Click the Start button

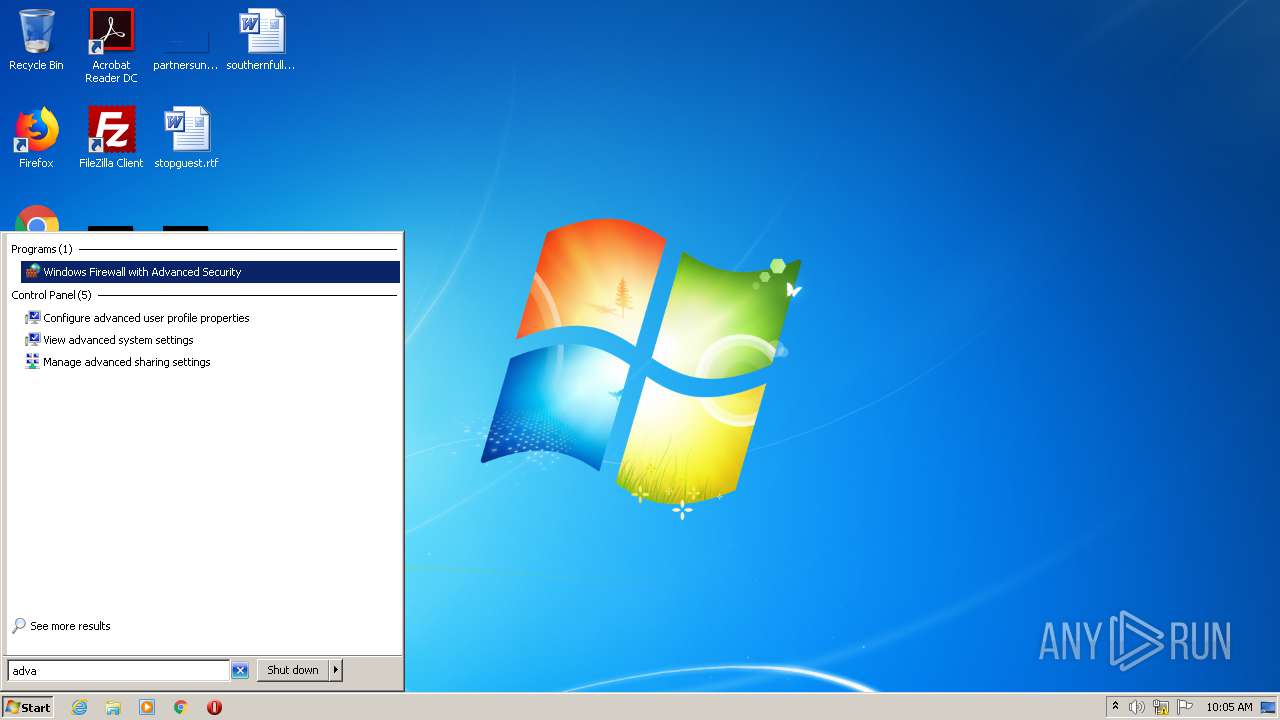tap(28, 707)
